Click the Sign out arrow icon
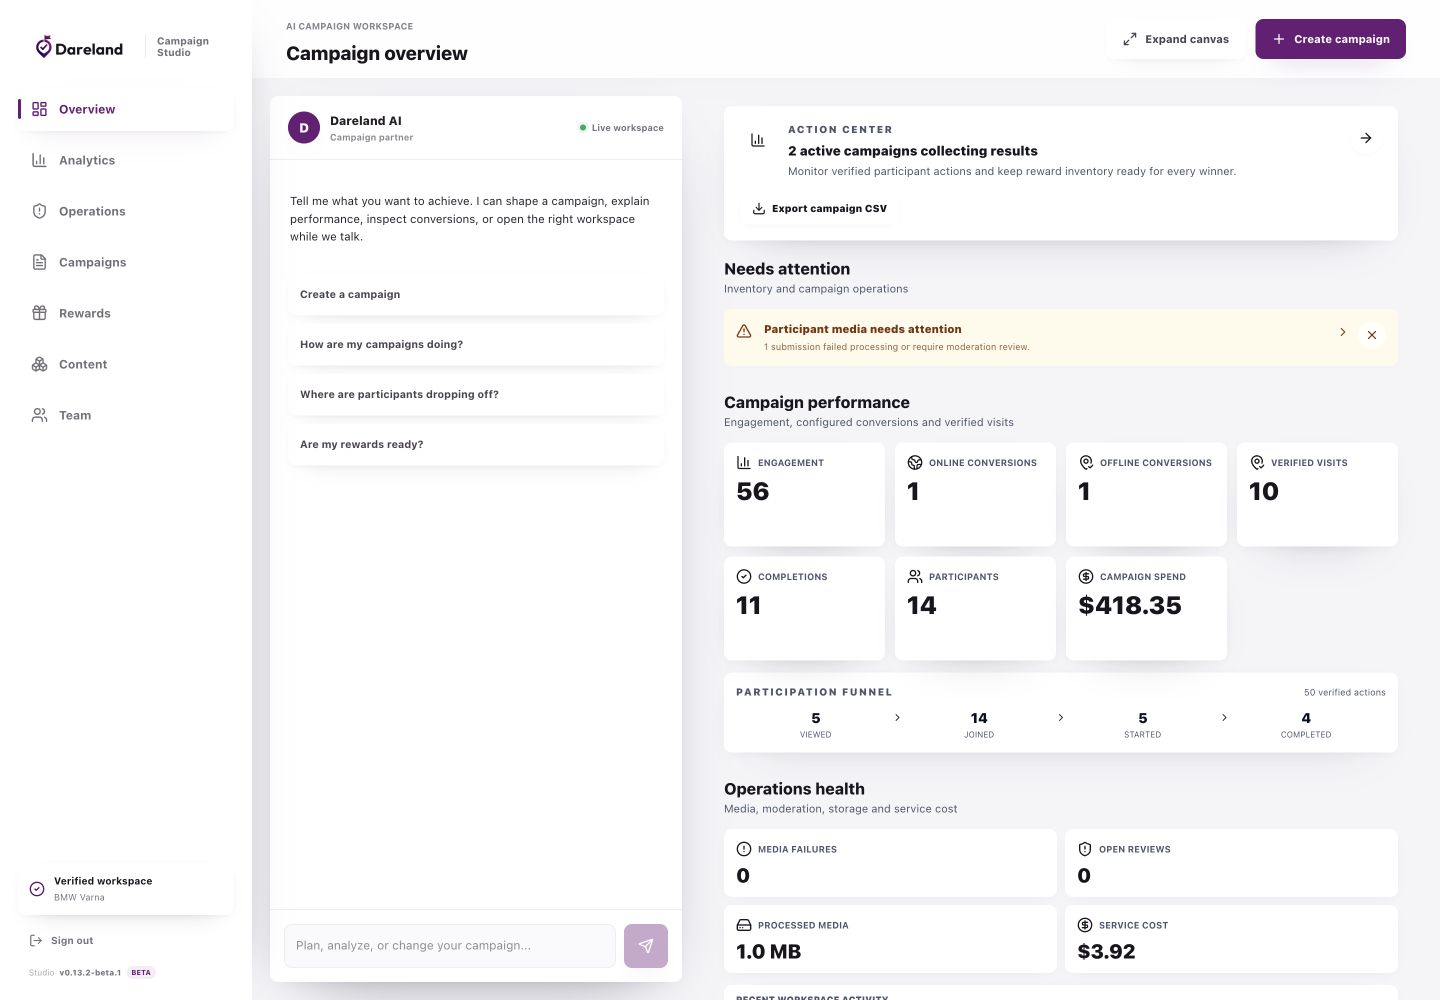The image size is (1440, 1000). 36,940
